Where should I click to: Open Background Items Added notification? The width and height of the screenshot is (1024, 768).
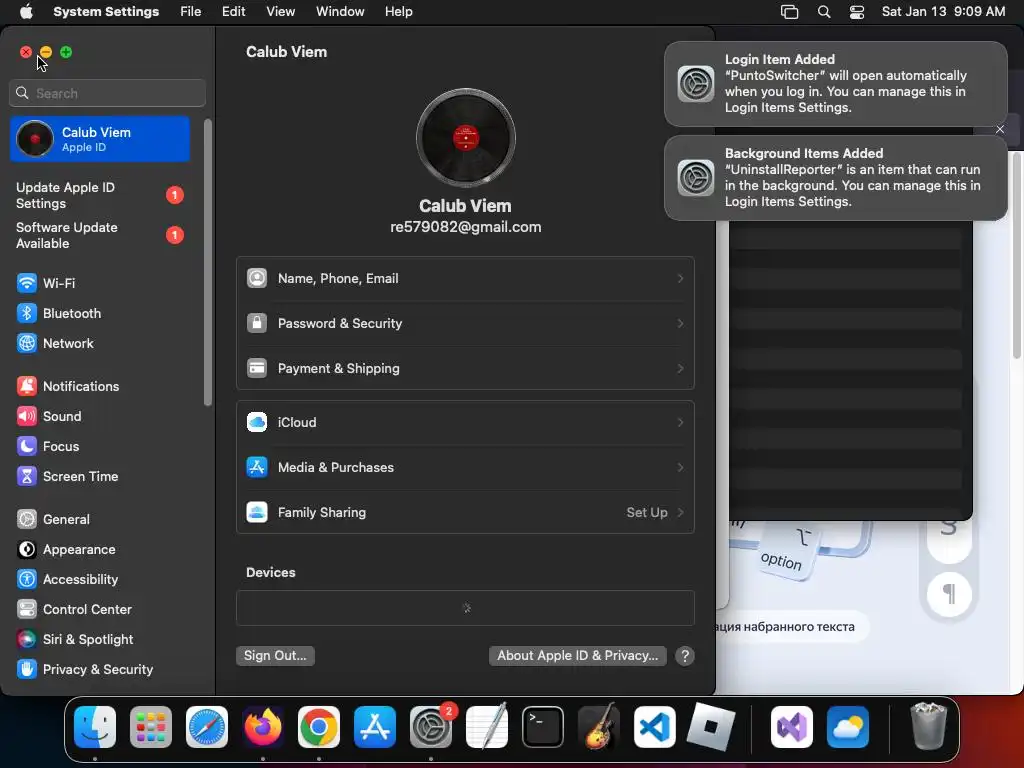point(835,178)
